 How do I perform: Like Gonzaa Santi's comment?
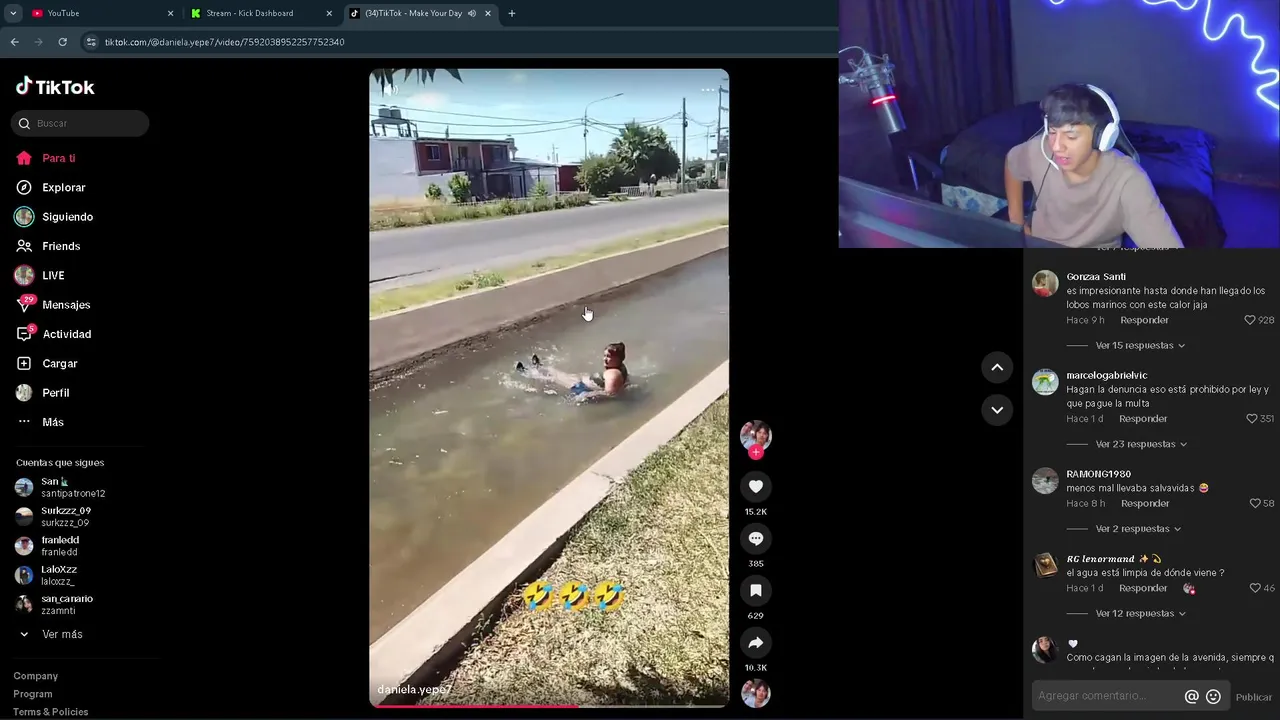click(1249, 320)
